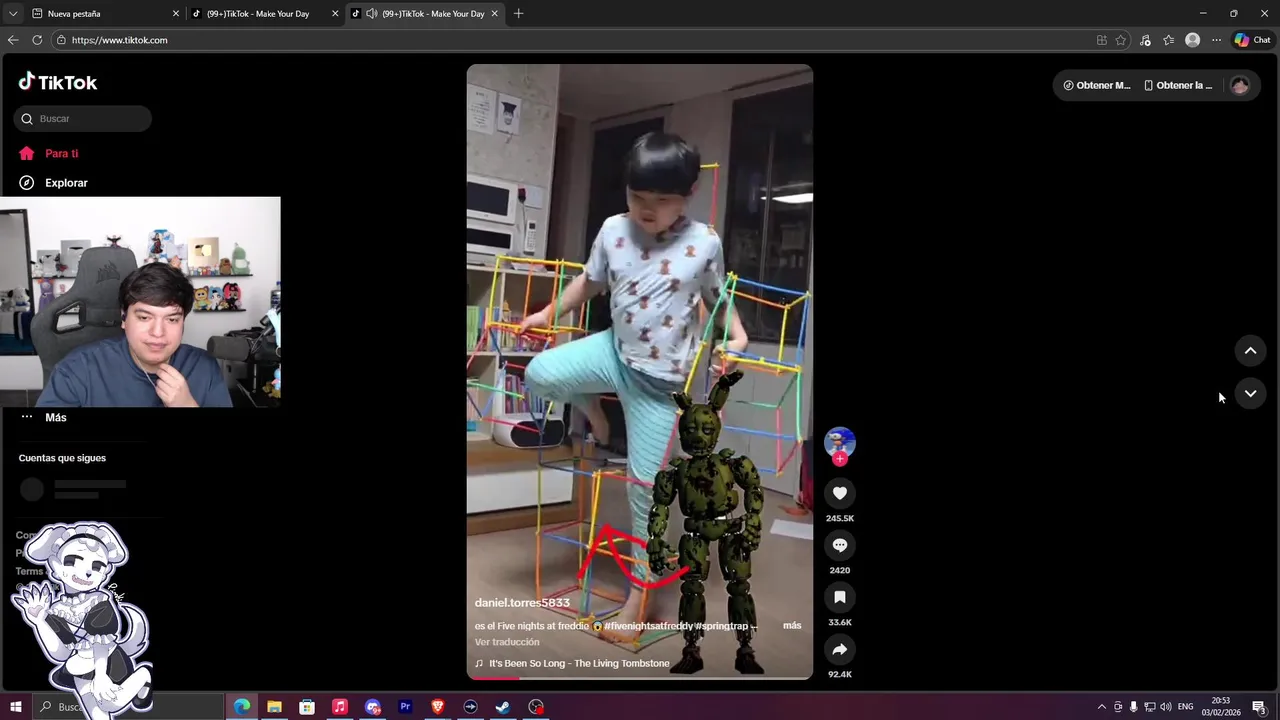Viewport: 1280px width, 720px height.
Task: Click the Obtener la ... app button
Action: 1178,85
